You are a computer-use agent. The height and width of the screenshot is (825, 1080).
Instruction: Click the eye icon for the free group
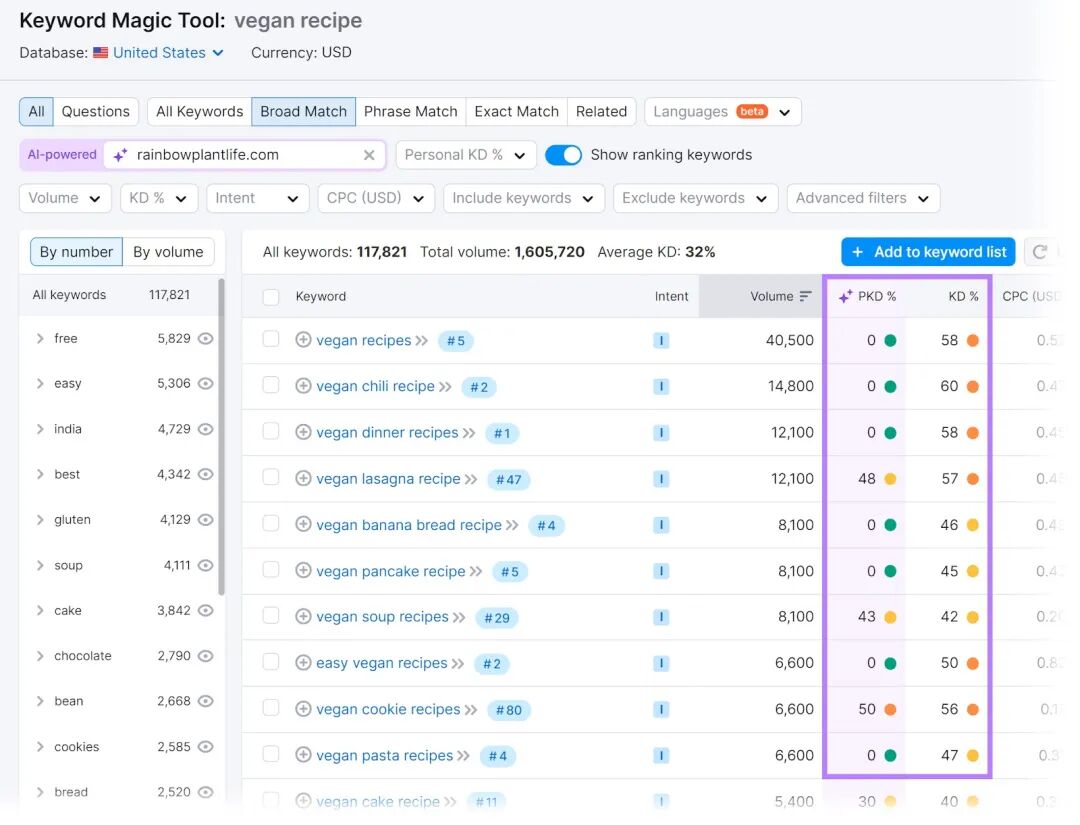click(x=205, y=338)
